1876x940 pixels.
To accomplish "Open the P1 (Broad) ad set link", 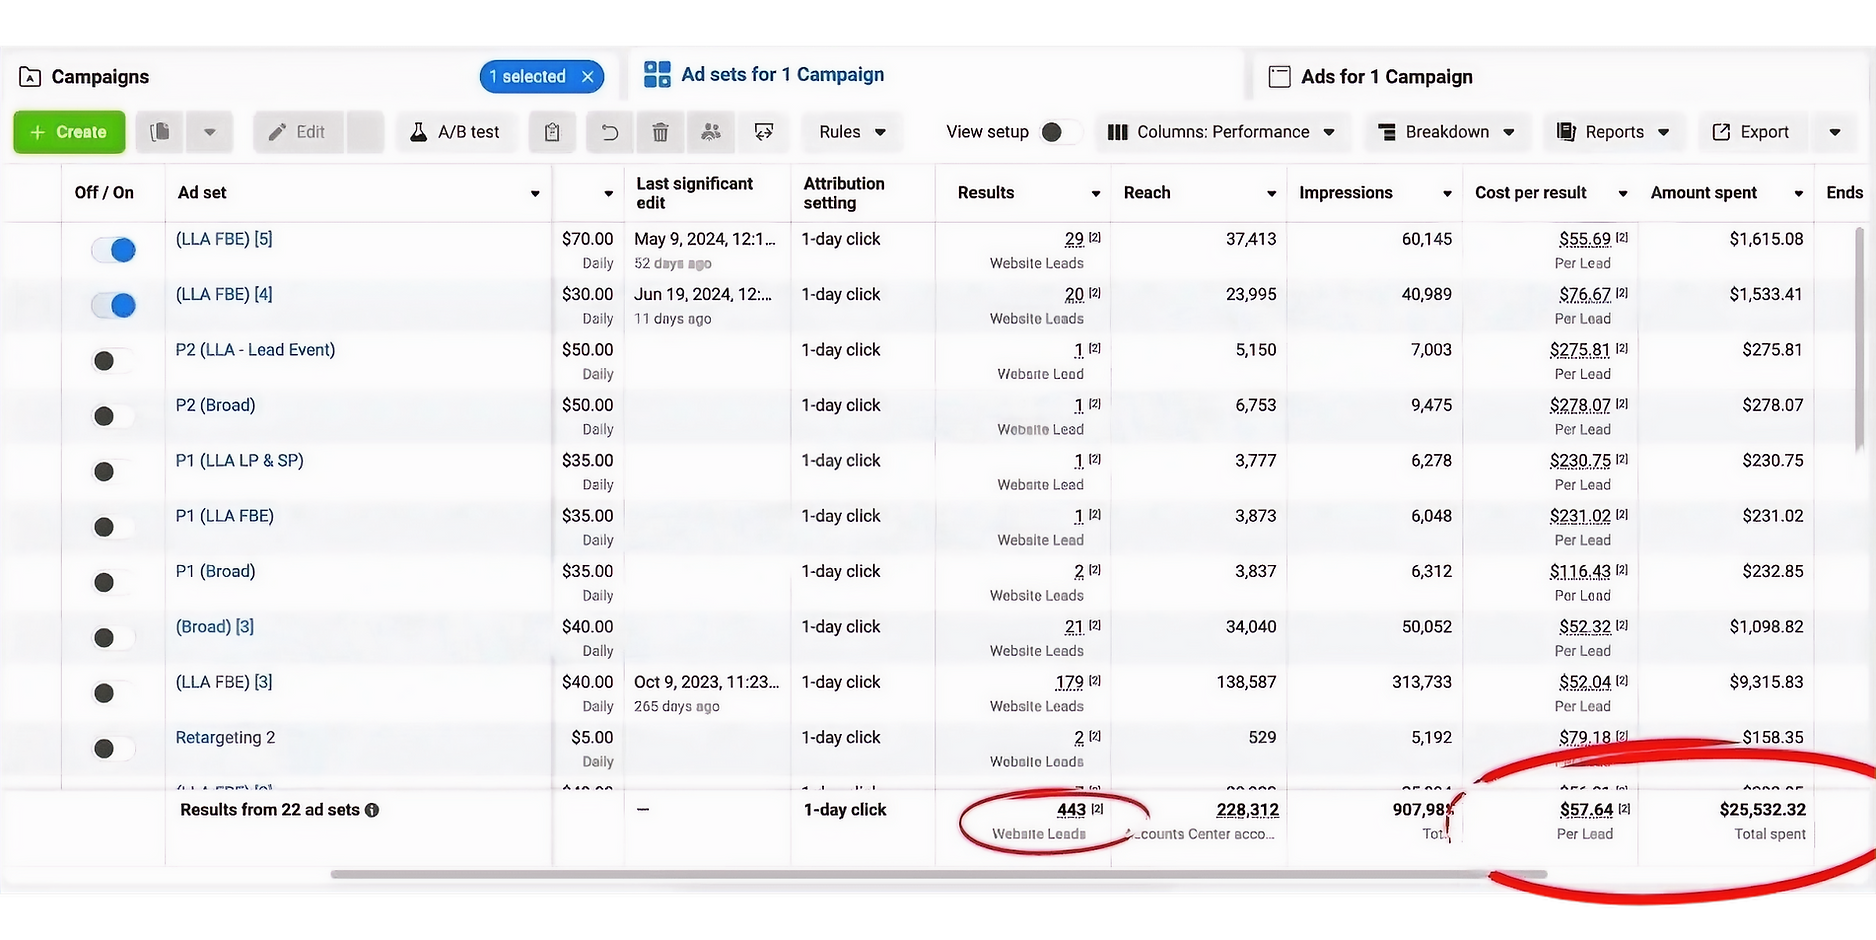I will (x=215, y=571).
